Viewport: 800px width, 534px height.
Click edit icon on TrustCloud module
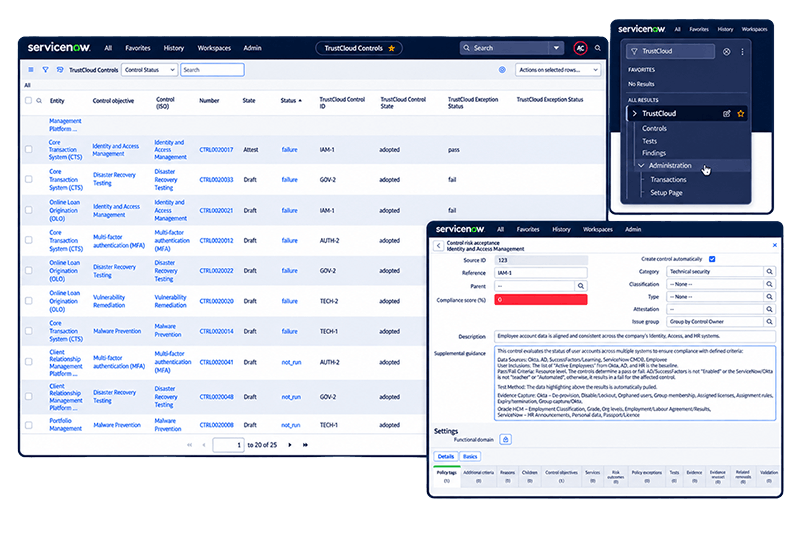[x=727, y=113]
